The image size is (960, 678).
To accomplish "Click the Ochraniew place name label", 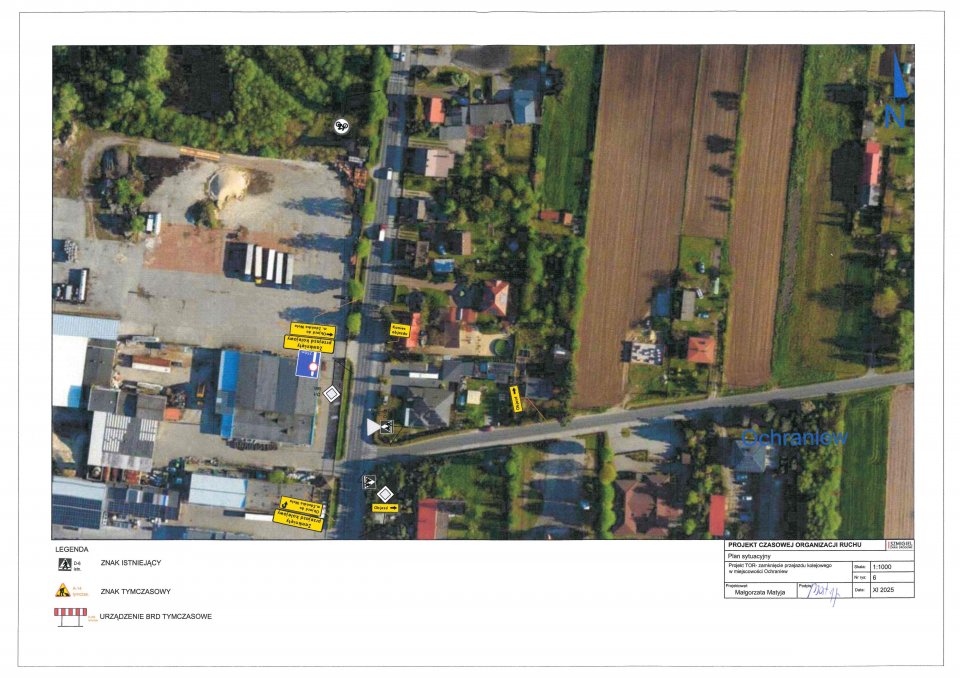I will pos(794,438).
